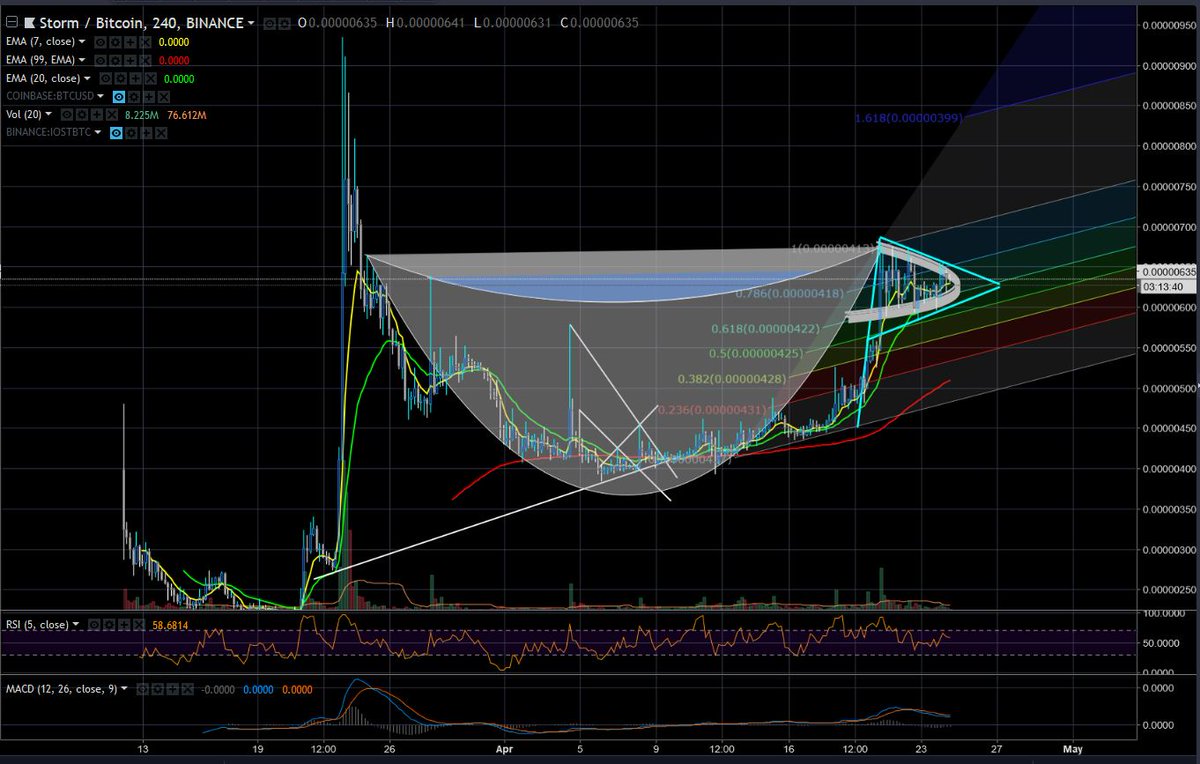The image size is (1200, 764).
Task: Click the countdown timer 03:13:40
Action: [x=1162, y=287]
